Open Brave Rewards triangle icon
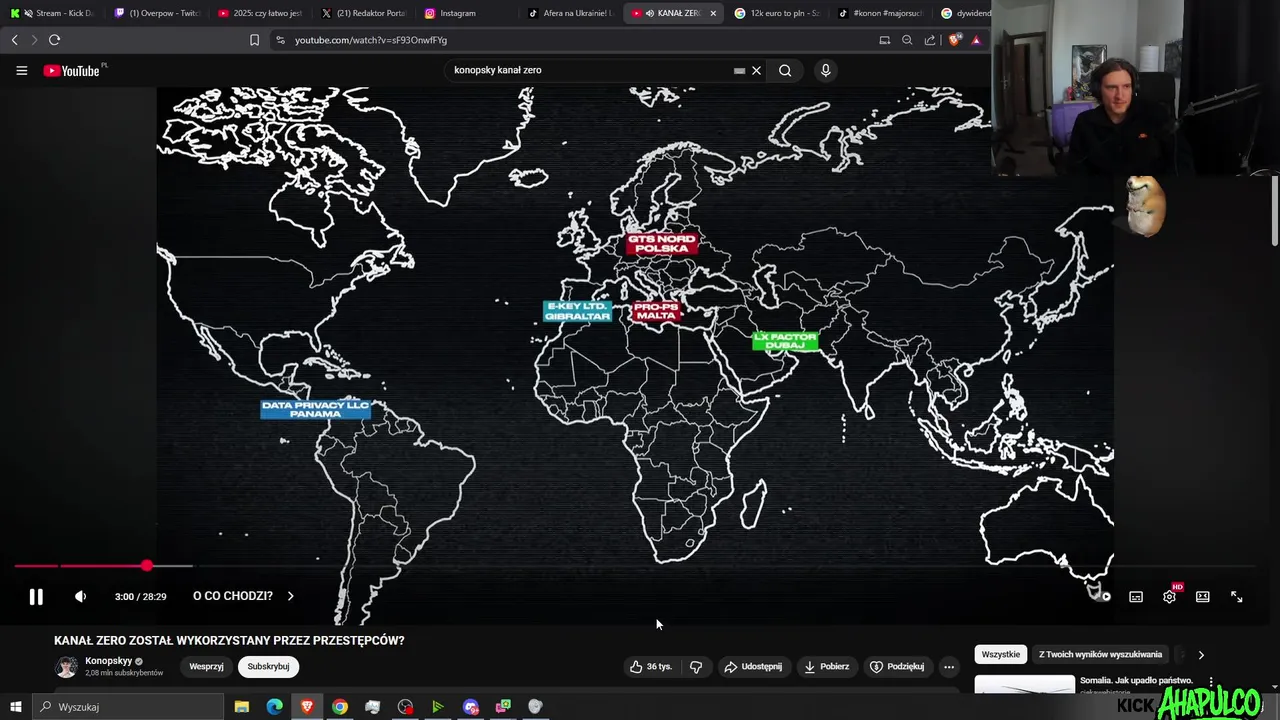The width and height of the screenshot is (1280, 720). [976, 40]
